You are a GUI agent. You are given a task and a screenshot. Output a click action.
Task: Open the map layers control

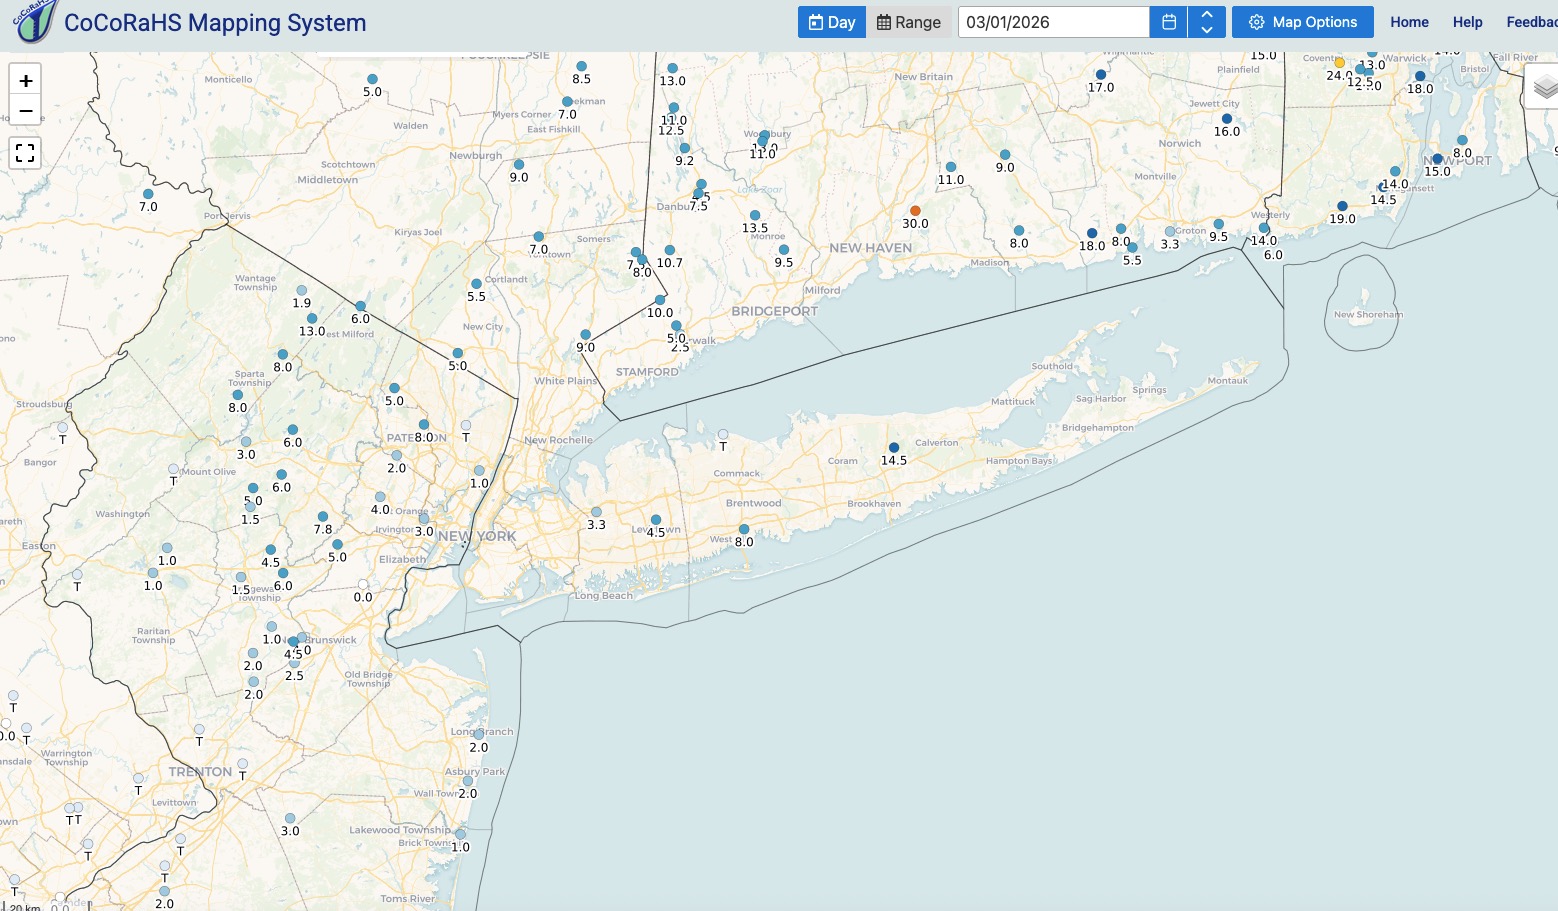(1545, 88)
